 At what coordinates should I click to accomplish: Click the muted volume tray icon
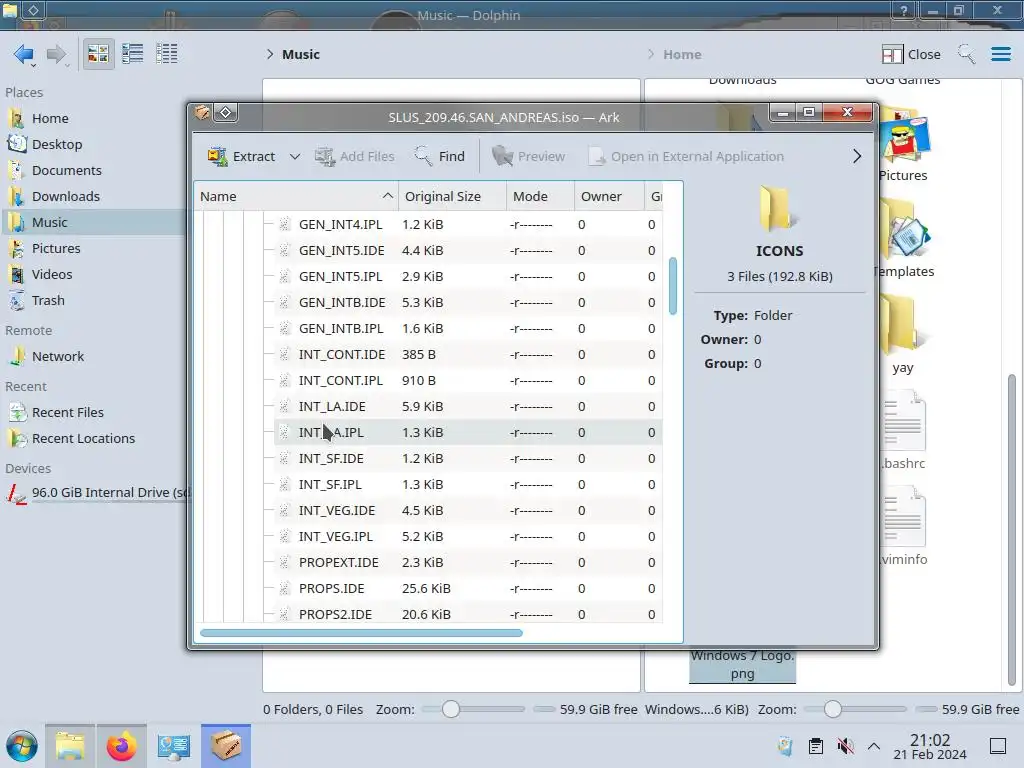845,746
